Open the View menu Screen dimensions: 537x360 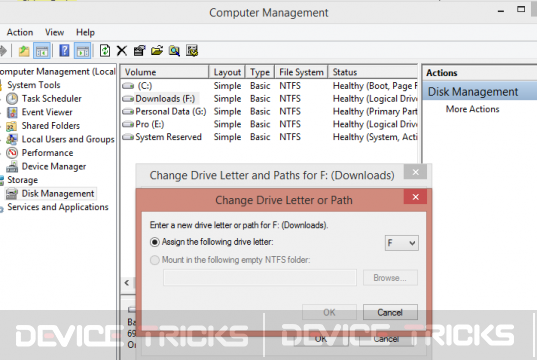point(54,32)
